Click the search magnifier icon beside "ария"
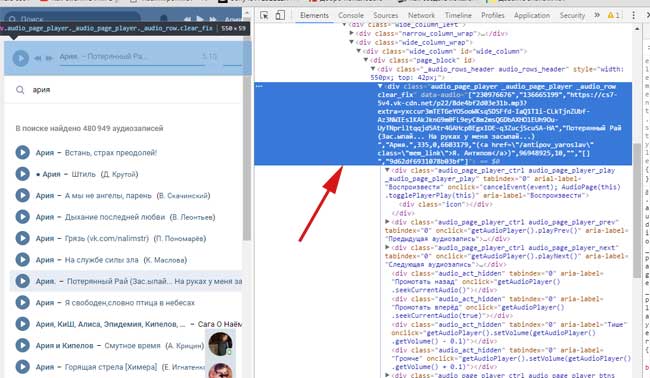The image size is (650, 378). tap(20, 90)
